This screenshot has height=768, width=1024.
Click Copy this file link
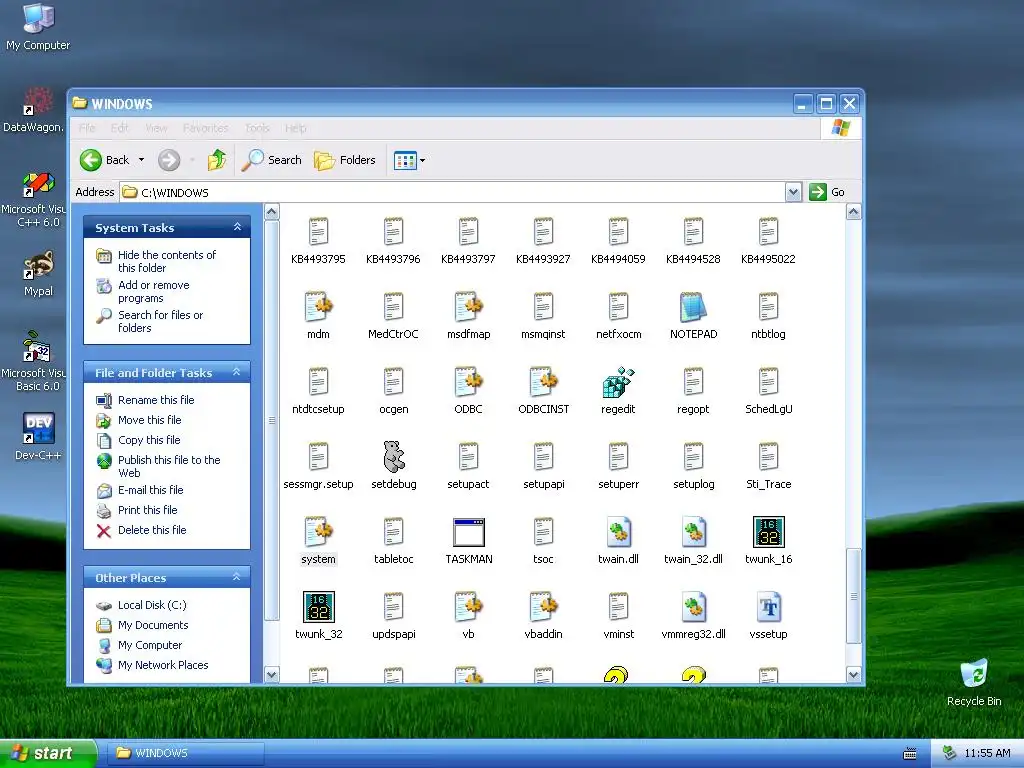pyautogui.click(x=148, y=440)
